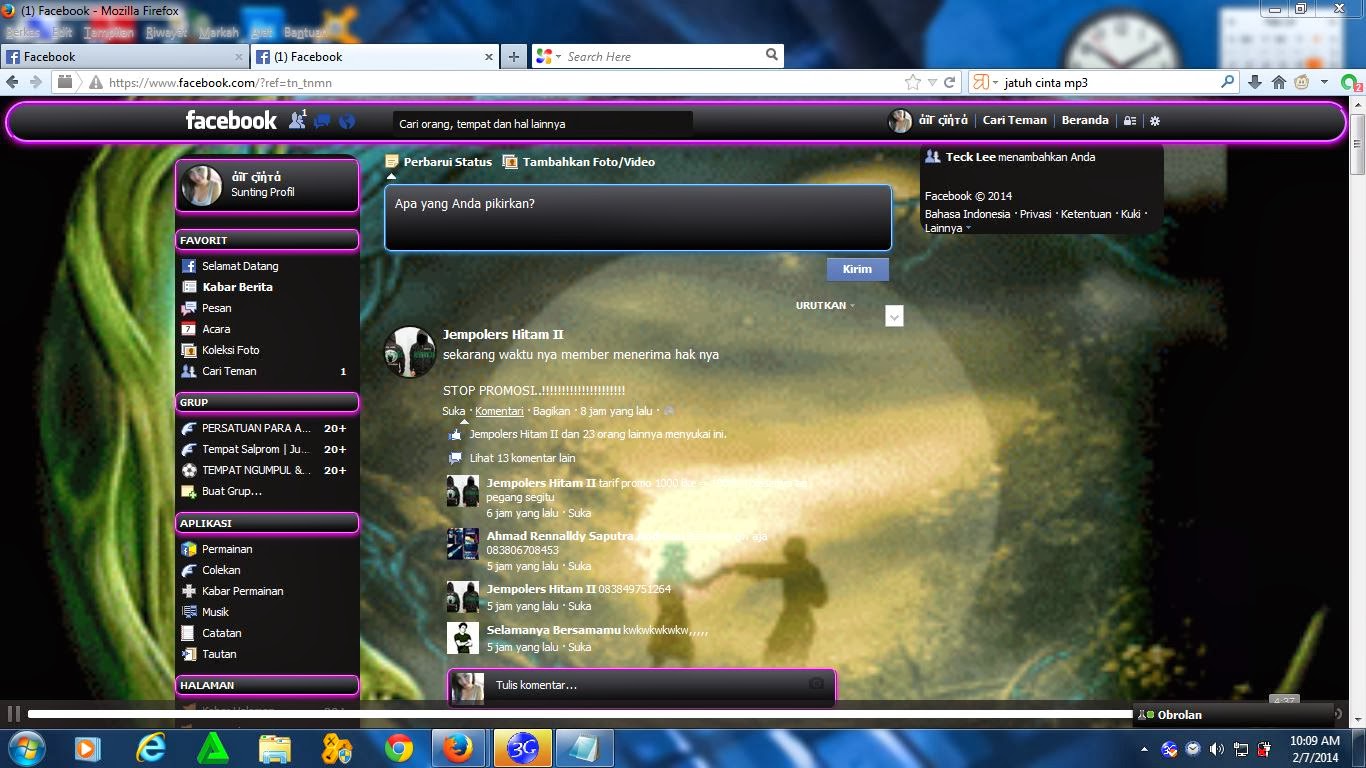The image size is (1366, 768).
Task: Open the Riwayat menu
Action: point(166,32)
